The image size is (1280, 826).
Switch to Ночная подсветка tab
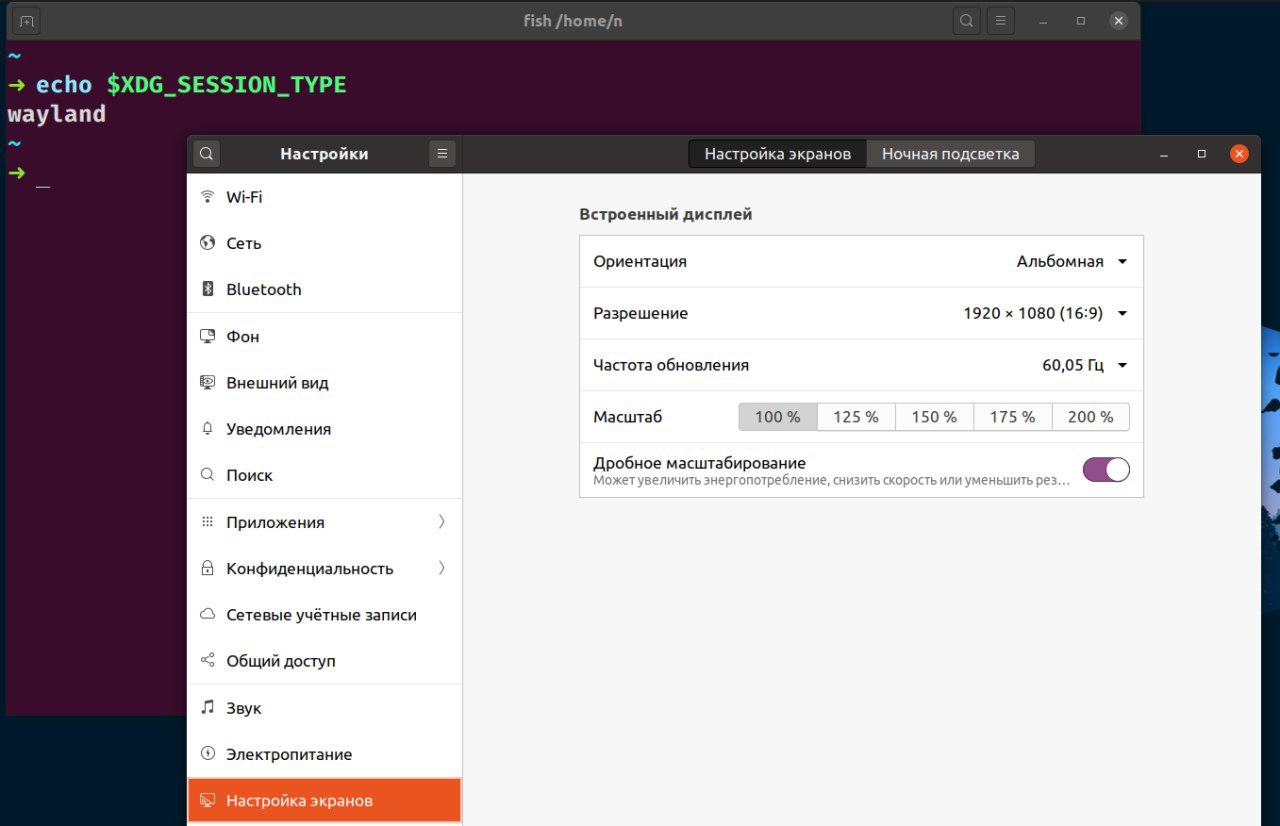click(x=950, y=154)
